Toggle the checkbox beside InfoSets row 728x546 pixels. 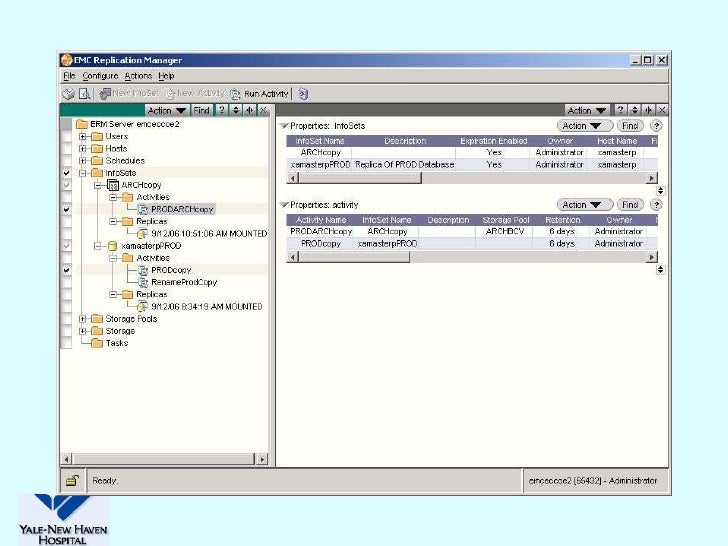[x=67, y=173]
